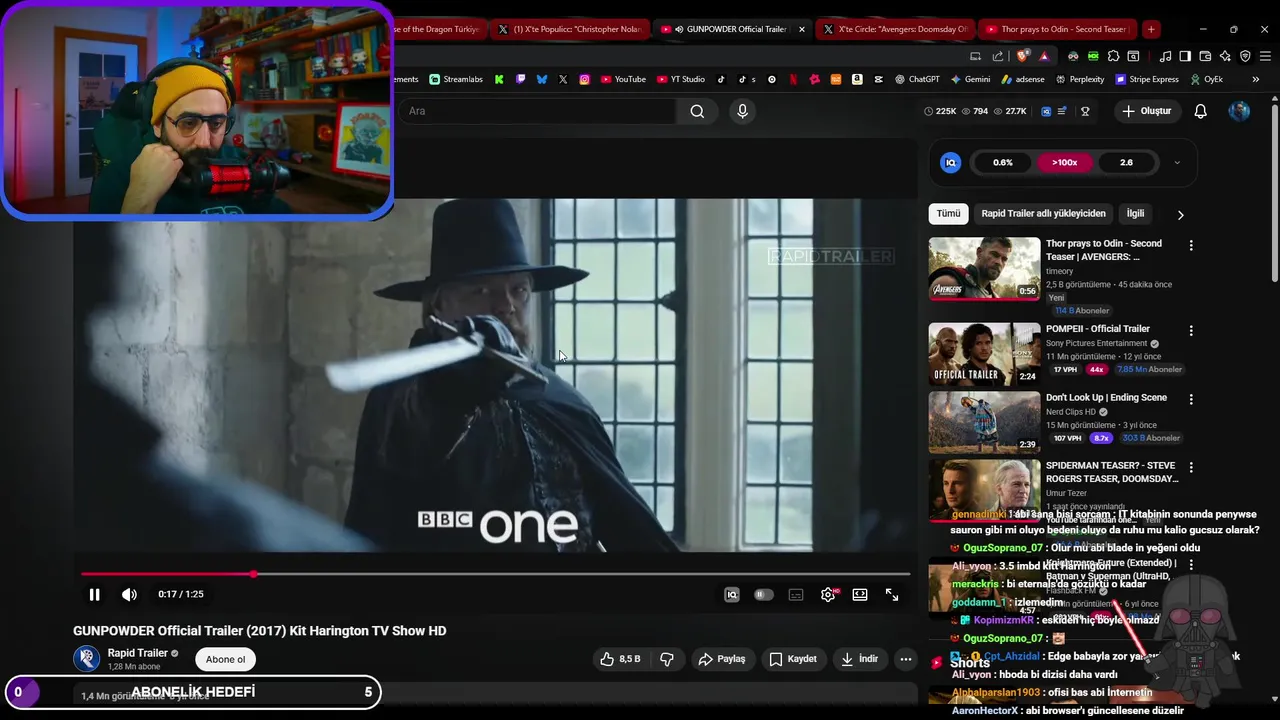Switch to theater mode view
The height and width of the screenshot is (720, 1280).
(x=860, y=594)
